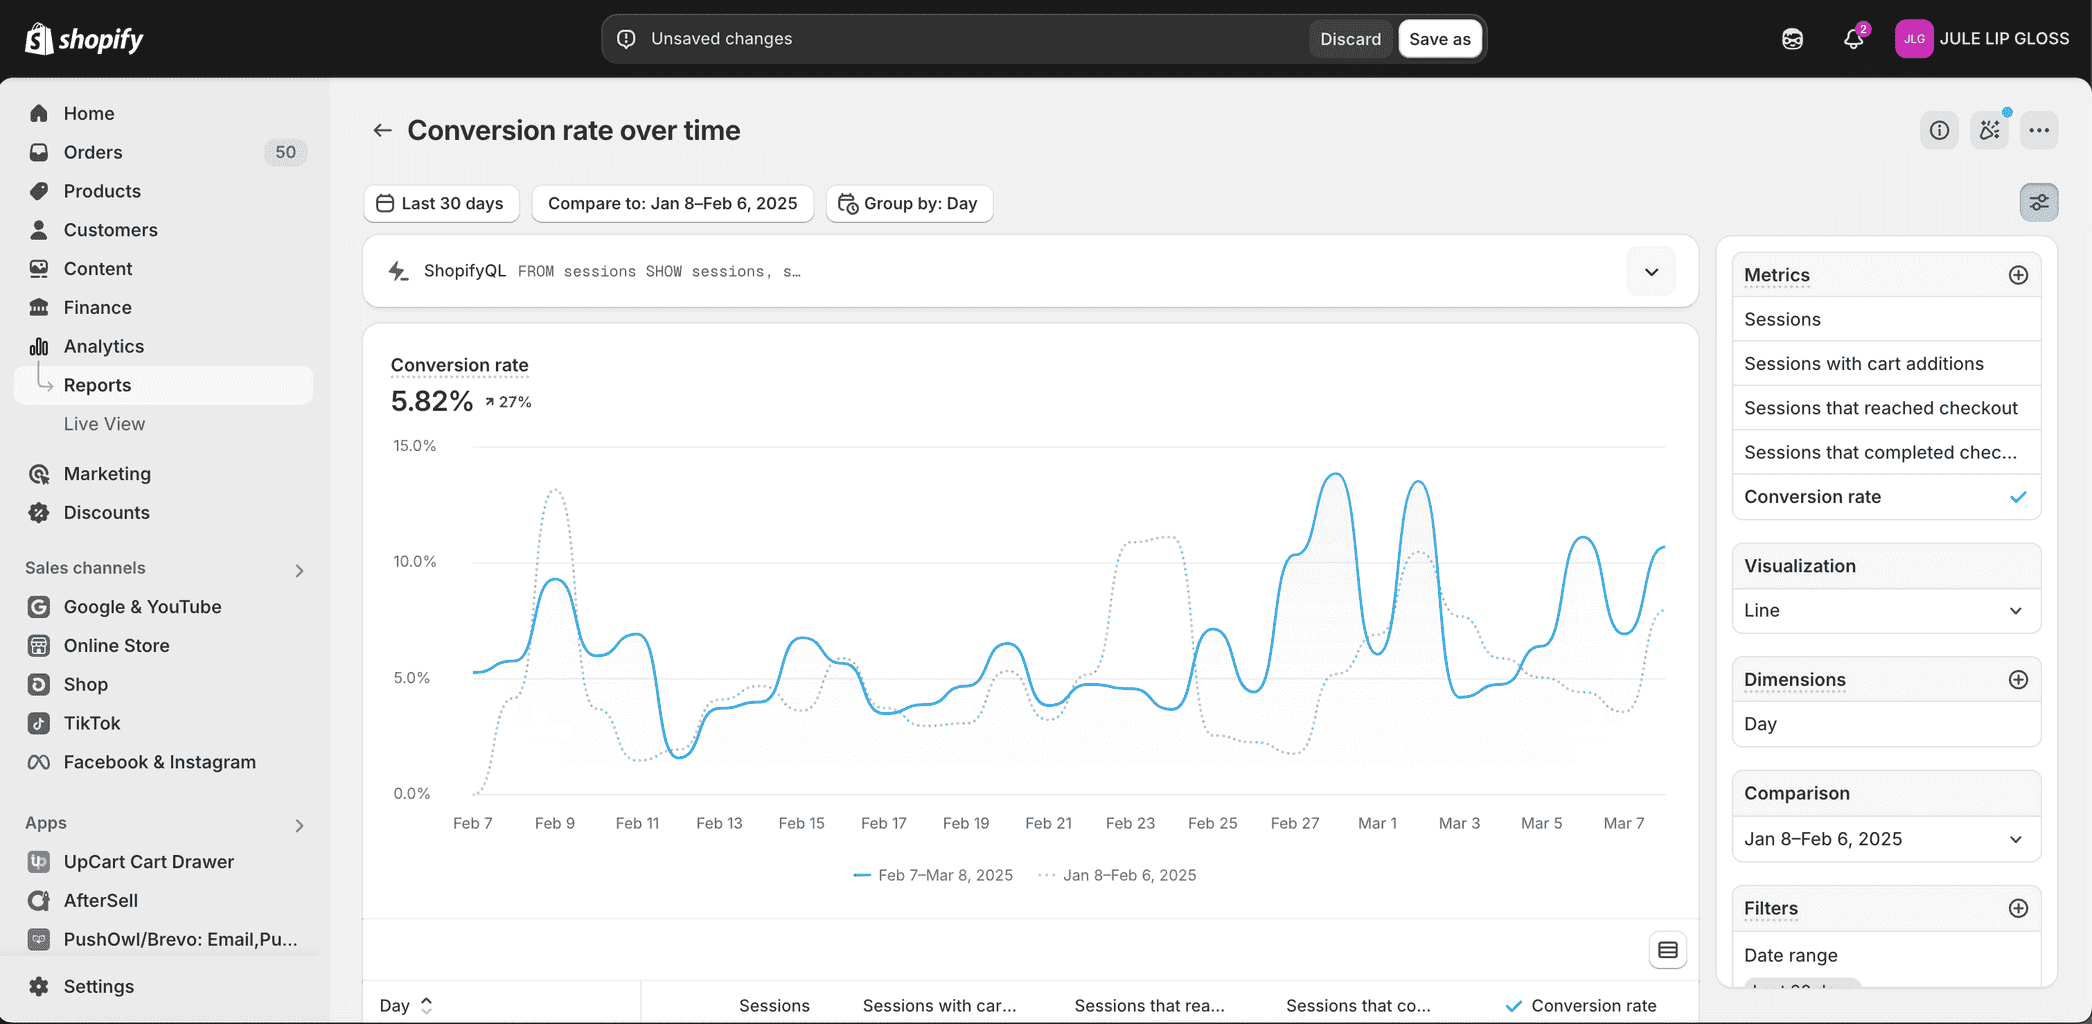The height and width of the screenshot is (1024, 2092).
Task: Open Settings at the sidebar bottom
Action: point(98,986)
